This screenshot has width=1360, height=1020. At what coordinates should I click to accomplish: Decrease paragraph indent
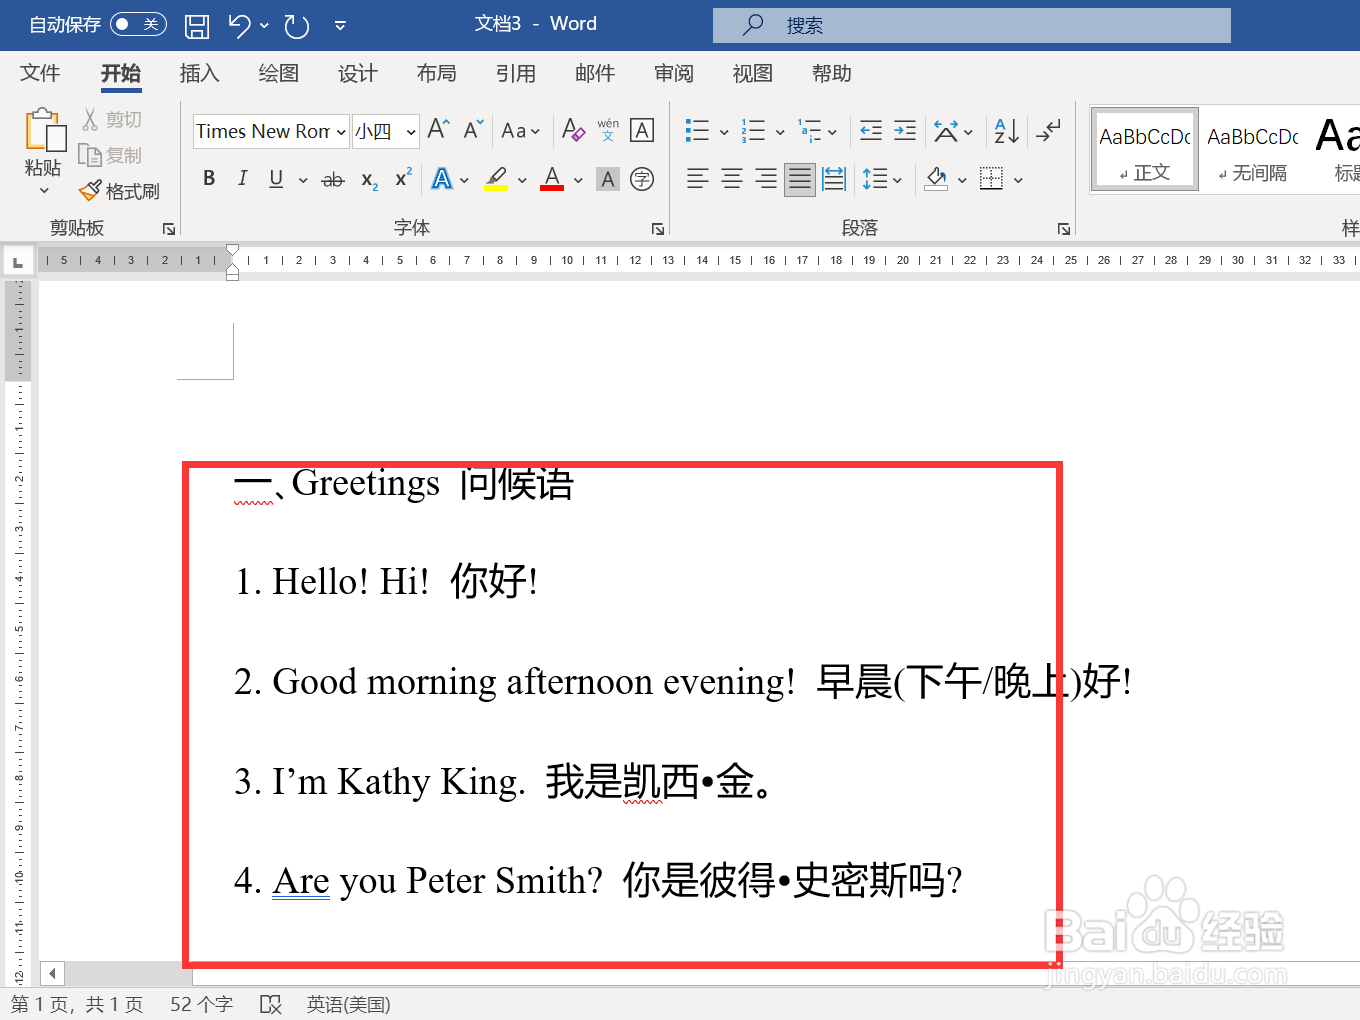coord(871,131)
